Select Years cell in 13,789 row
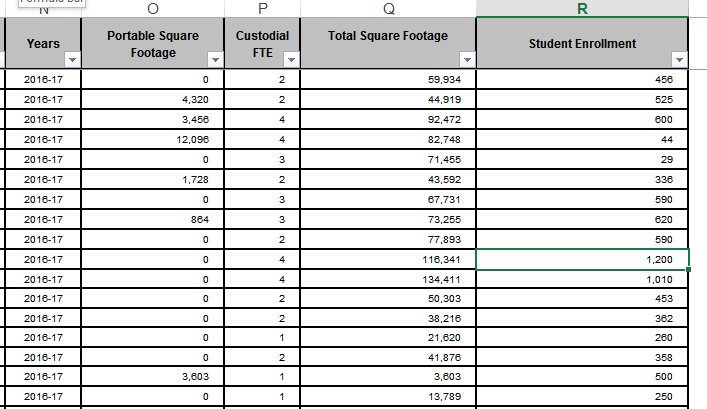The image size is (707, 409). 43,396
